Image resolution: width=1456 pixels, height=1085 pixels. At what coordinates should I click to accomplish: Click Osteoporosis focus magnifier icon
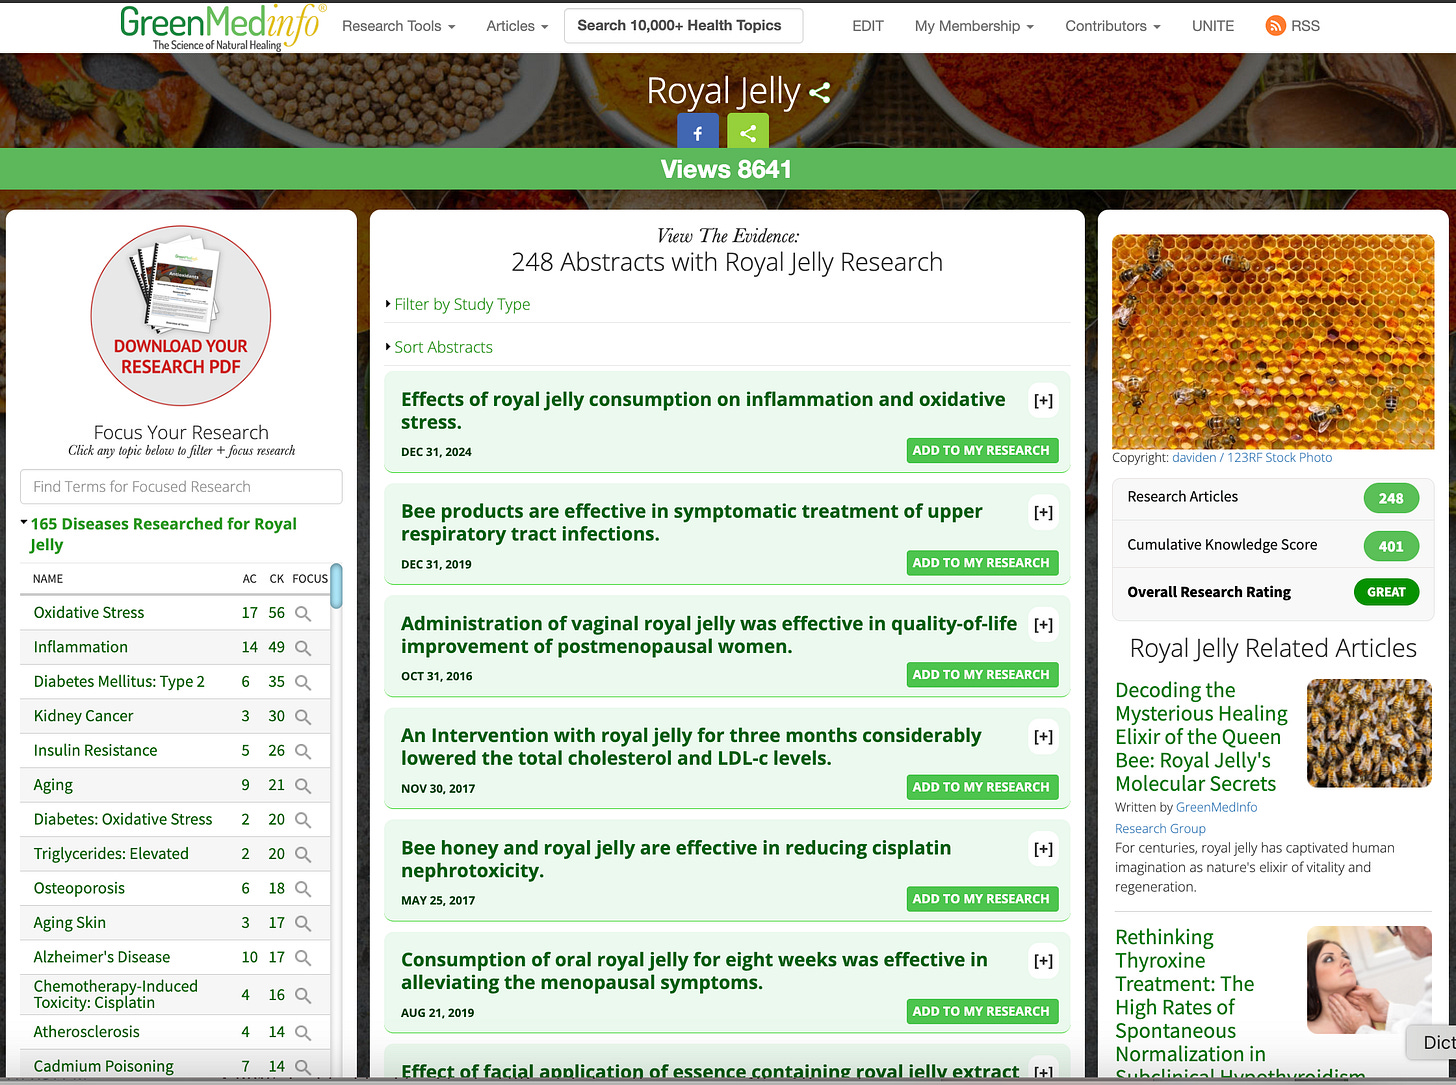coord(303,889)
